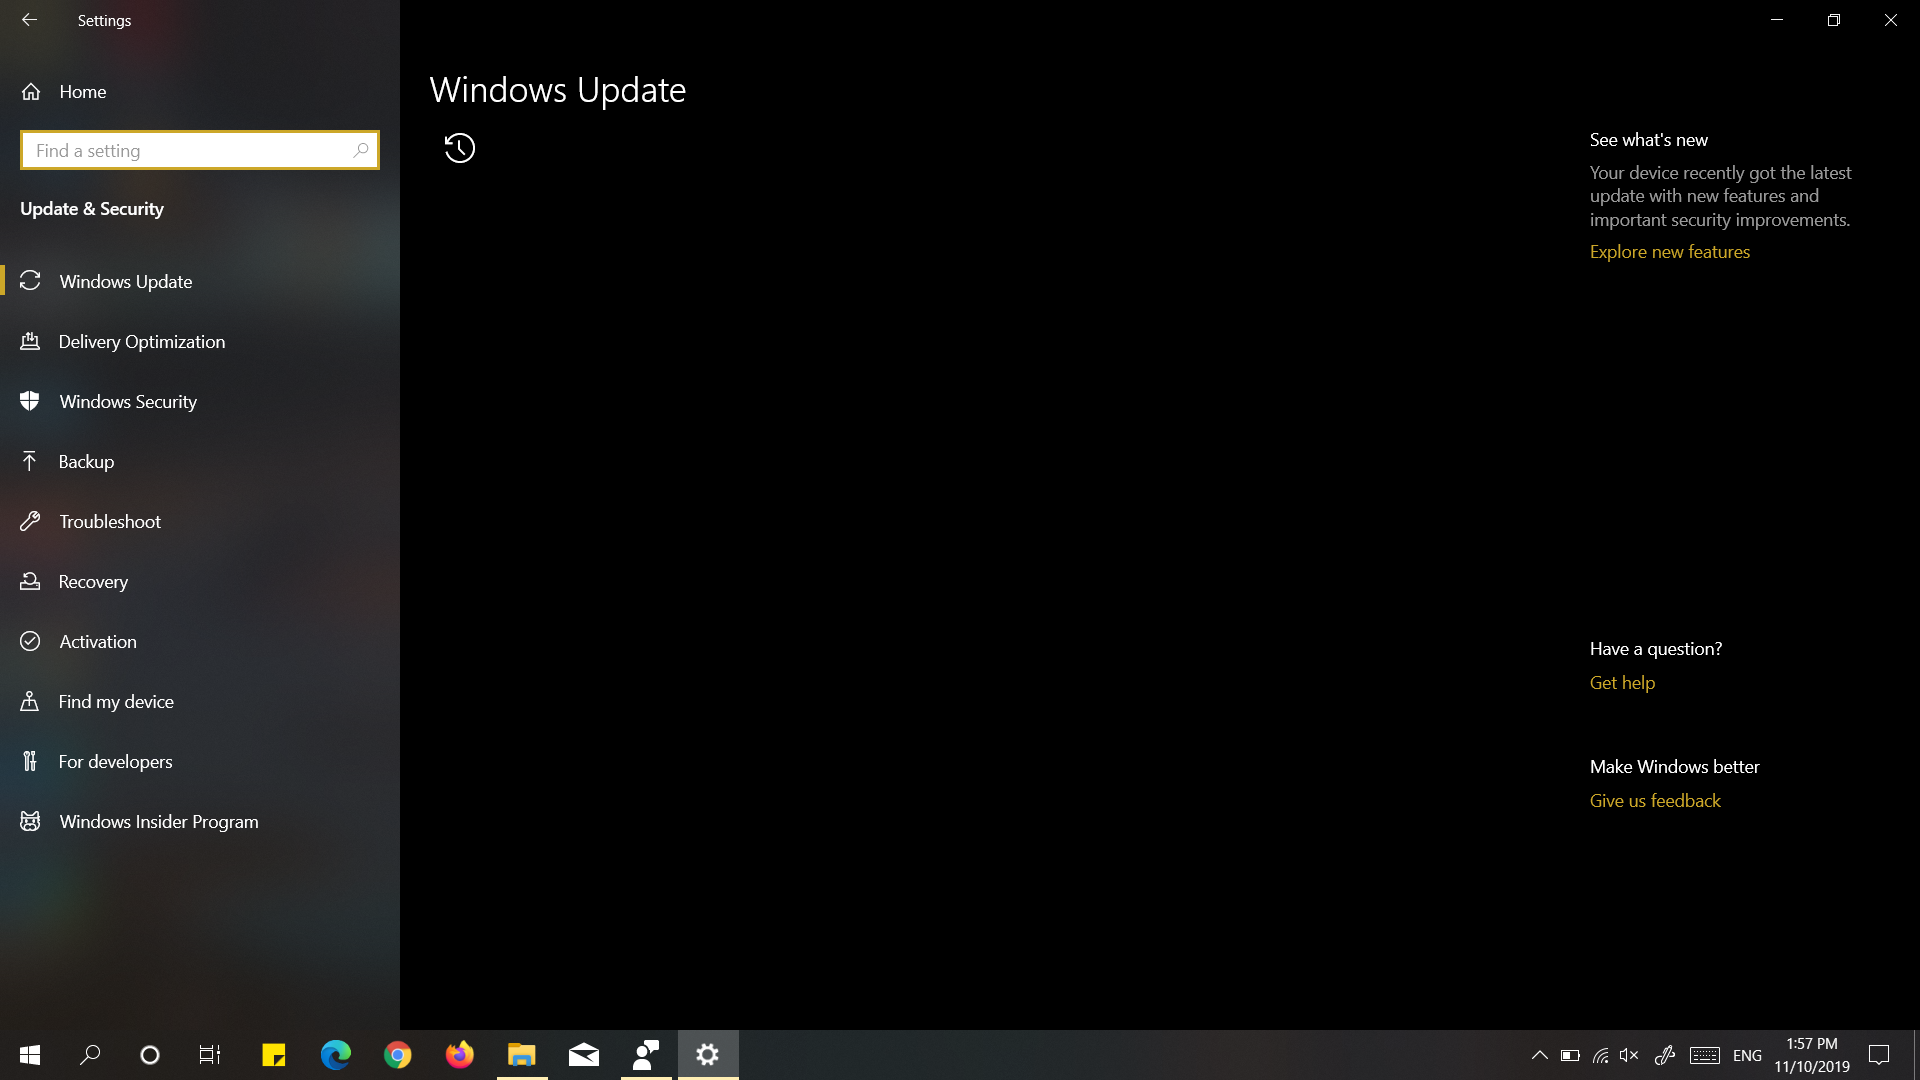Open Mail app from taskbar

tap(584, 1055)
